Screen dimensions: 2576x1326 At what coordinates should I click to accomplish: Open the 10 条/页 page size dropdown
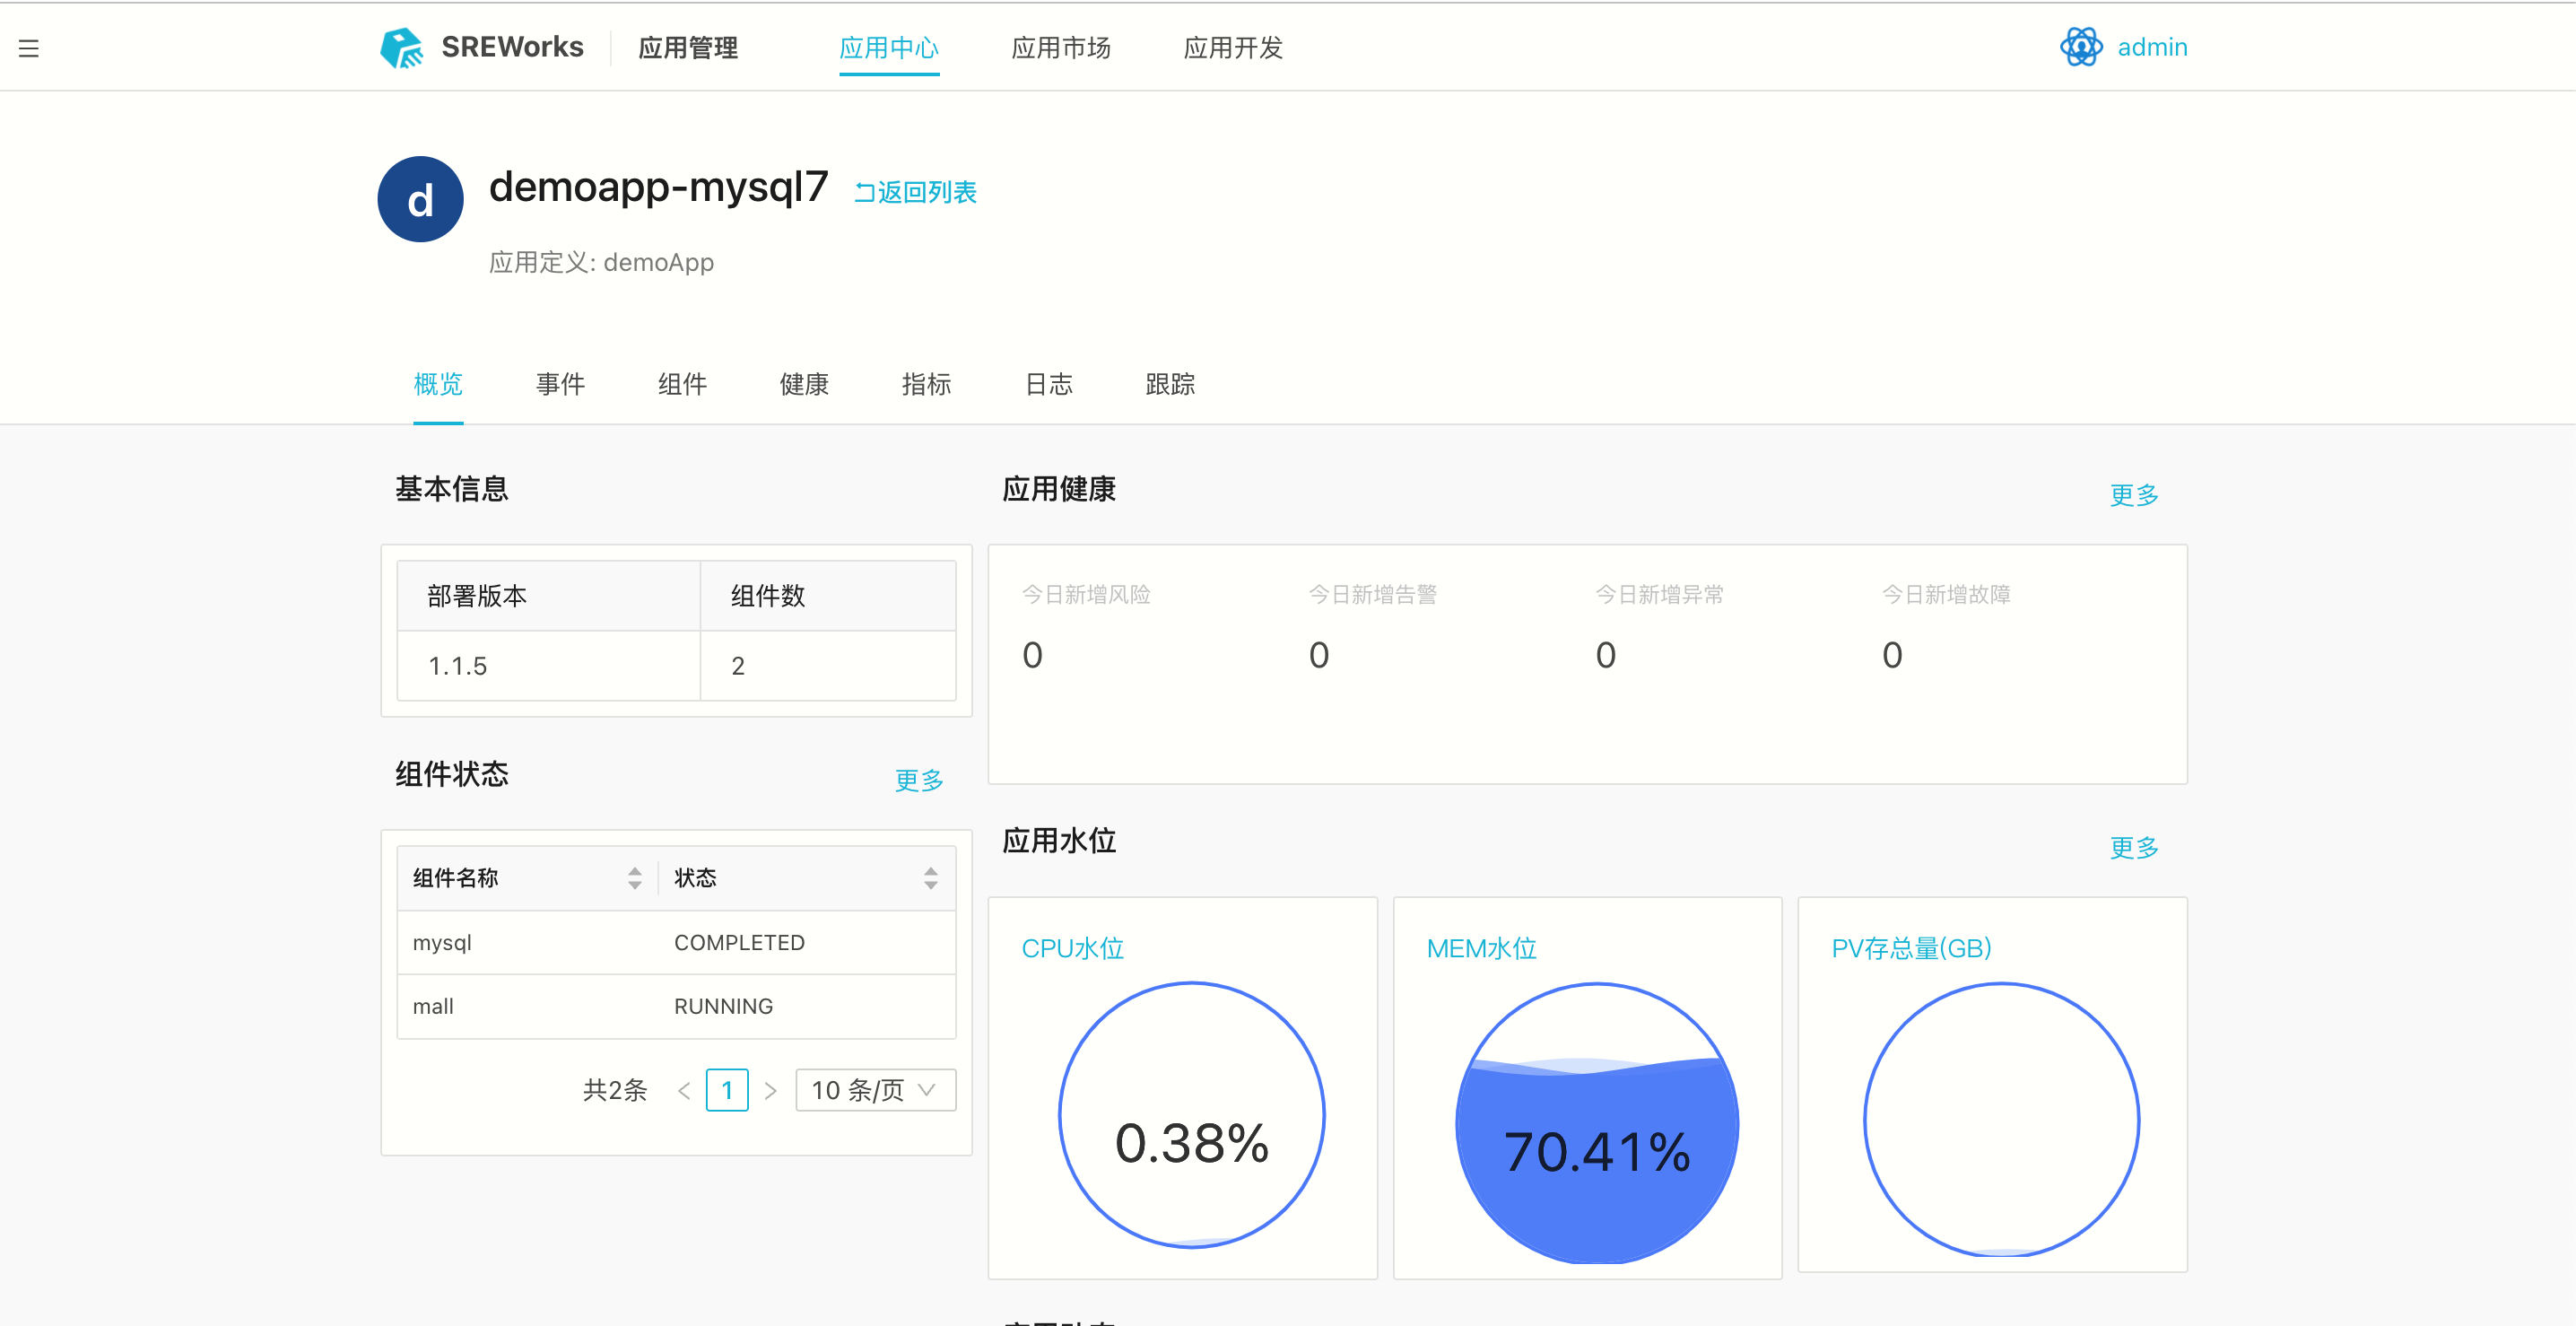(x=875, y=1090)
